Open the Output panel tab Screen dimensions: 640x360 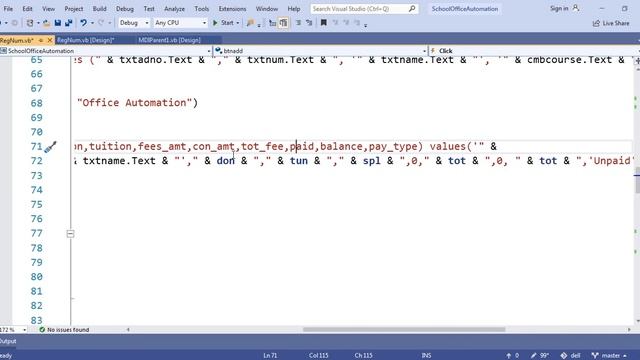click(8, 341)
